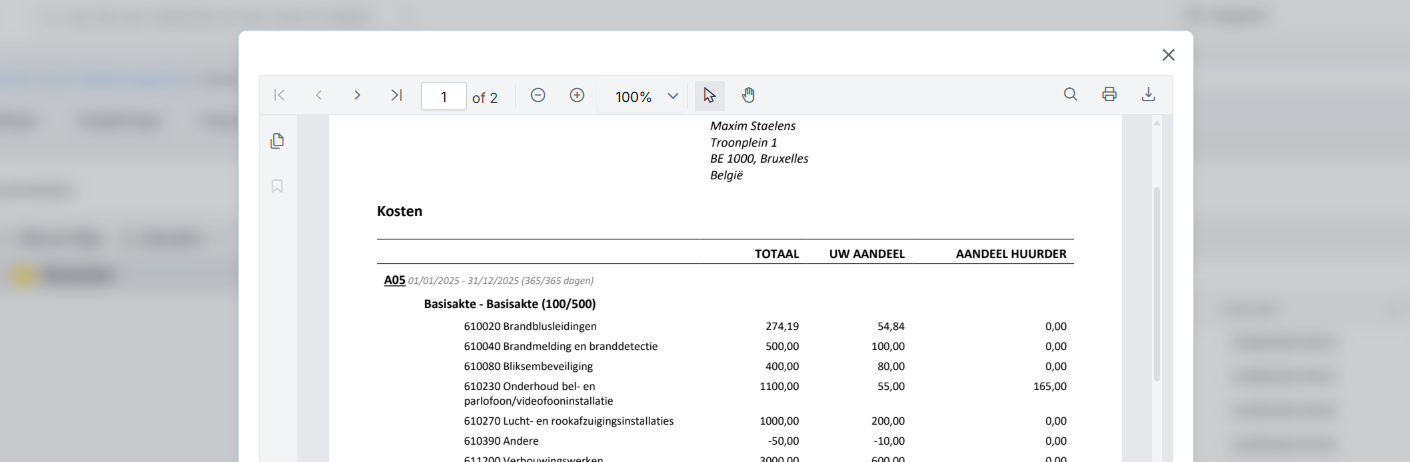The width and height of the screenshot is (1410, 462).
Task: Enable the hand pan tool
Action: click(748, 95)
